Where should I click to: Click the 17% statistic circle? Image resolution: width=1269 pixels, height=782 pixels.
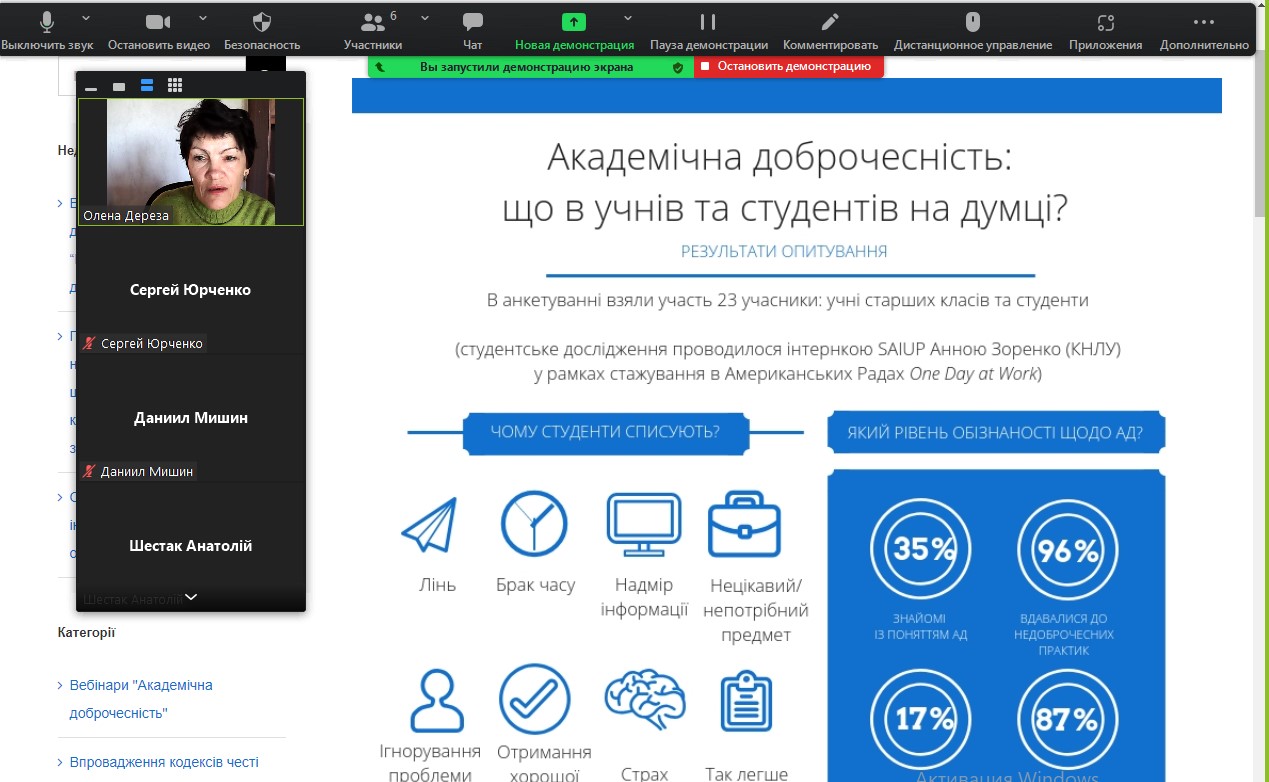pyautogui.click(x=920, y=719)
